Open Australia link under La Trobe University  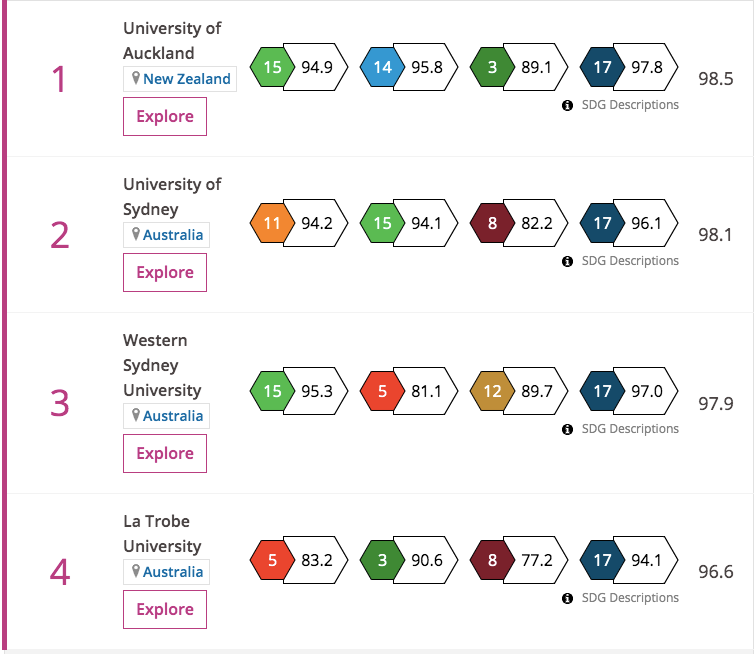click(173, 572)
